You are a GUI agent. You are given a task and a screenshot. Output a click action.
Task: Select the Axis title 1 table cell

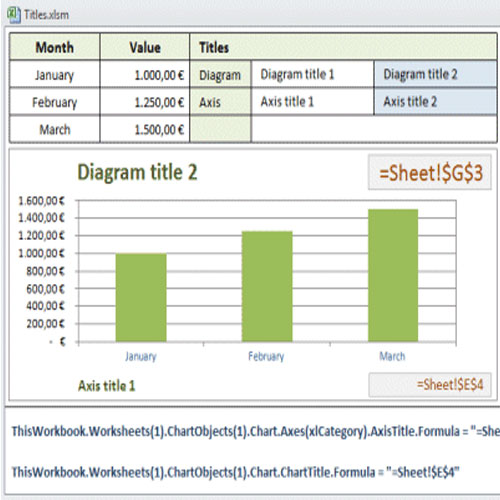313,102
